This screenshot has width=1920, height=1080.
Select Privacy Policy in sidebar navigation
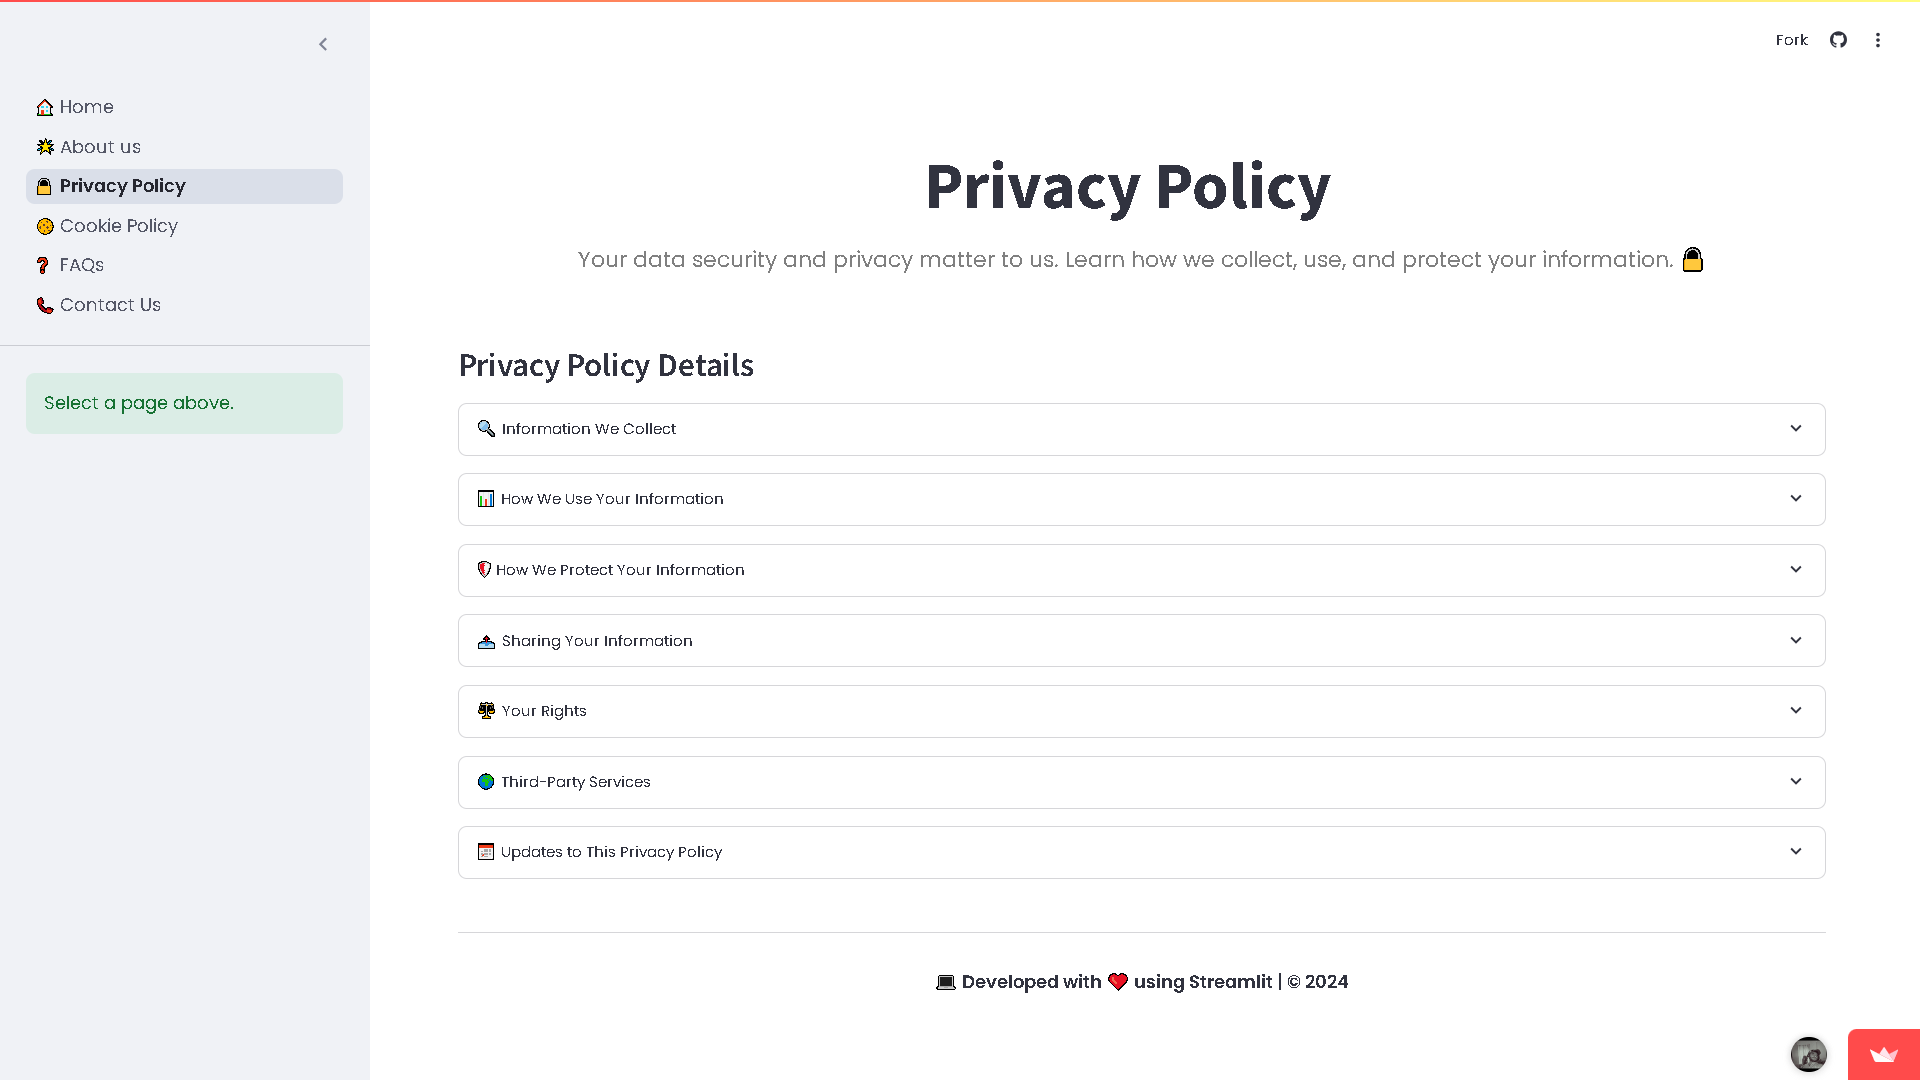click(184, 186)
